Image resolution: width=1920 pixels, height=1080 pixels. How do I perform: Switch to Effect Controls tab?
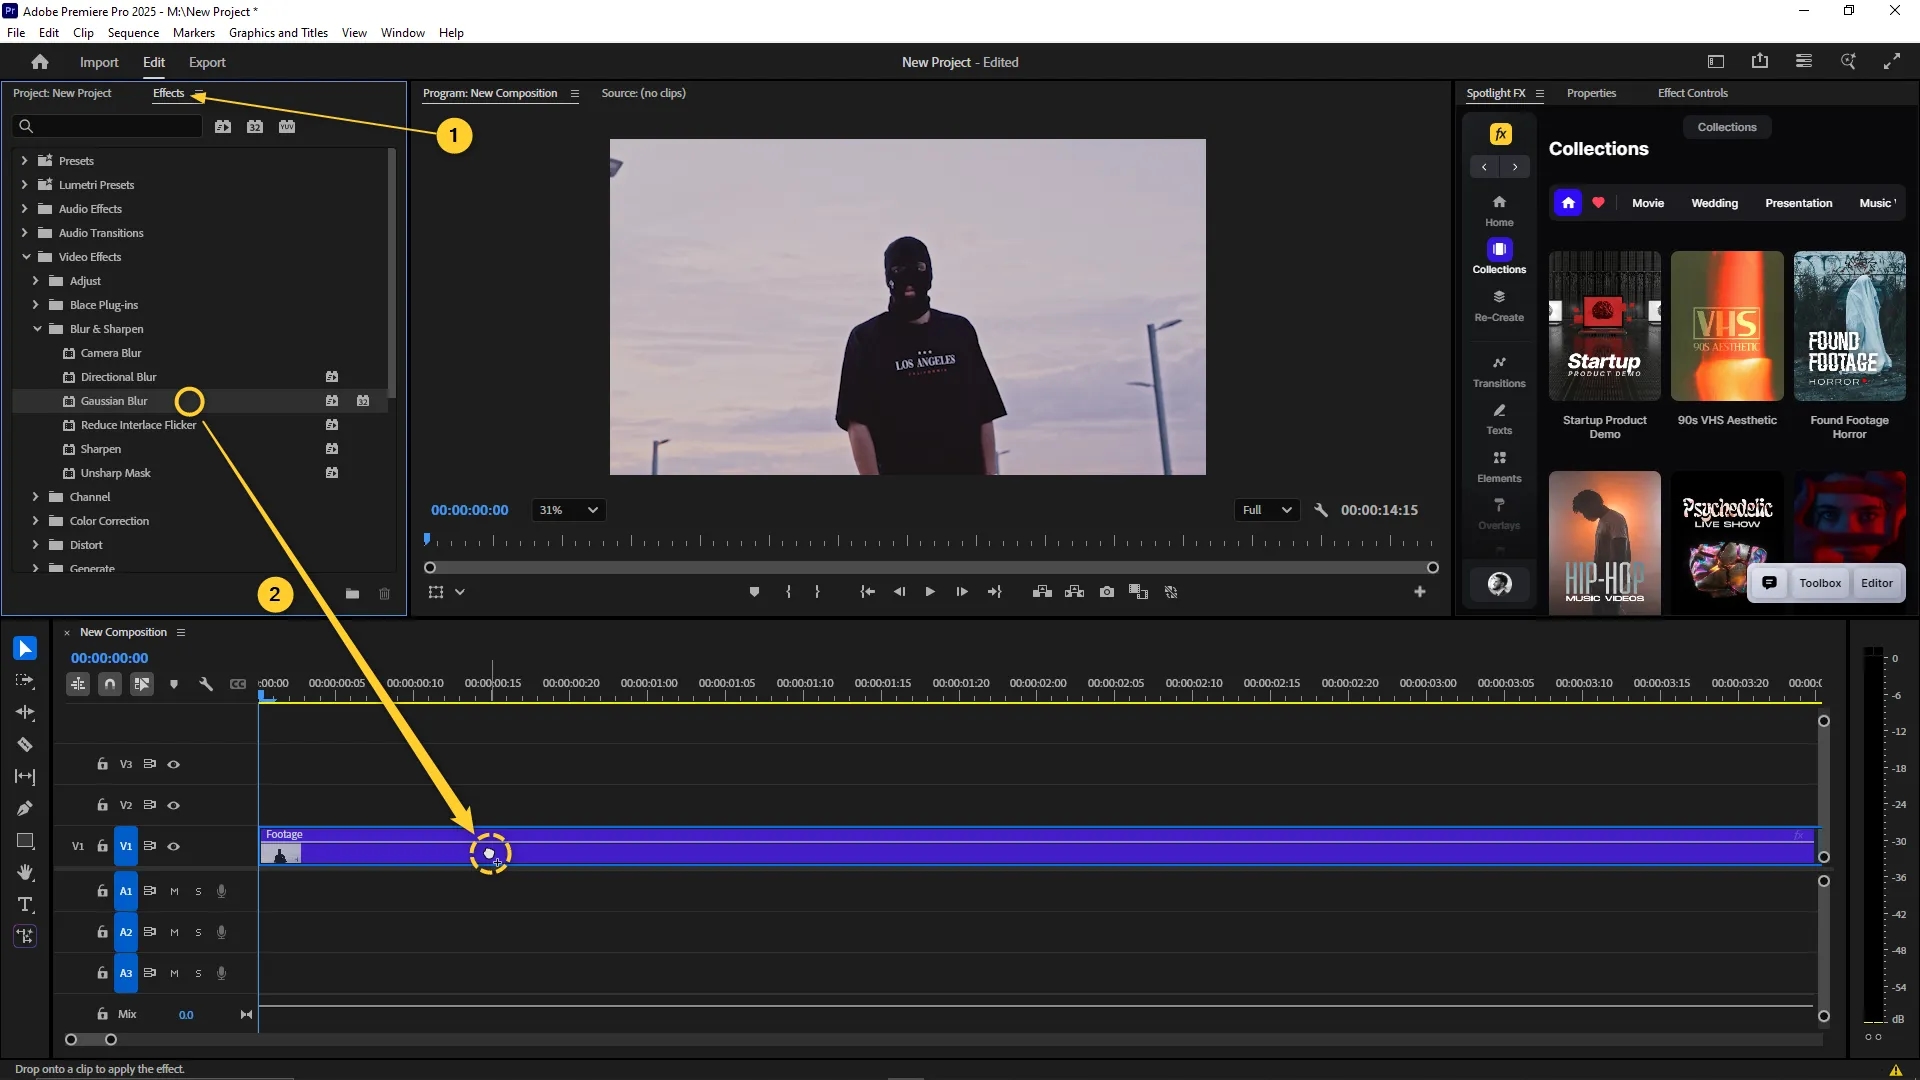1692,93
